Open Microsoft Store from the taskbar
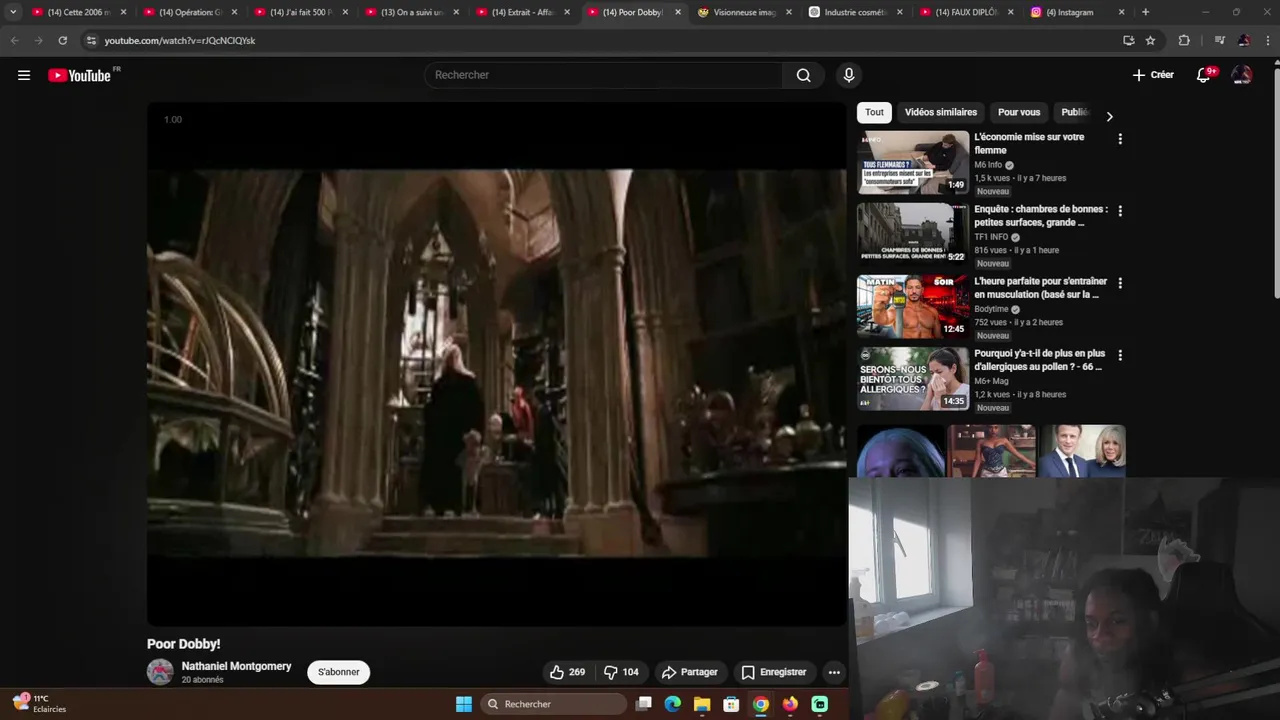The image size is (1280, 720). tap(731, 704)
